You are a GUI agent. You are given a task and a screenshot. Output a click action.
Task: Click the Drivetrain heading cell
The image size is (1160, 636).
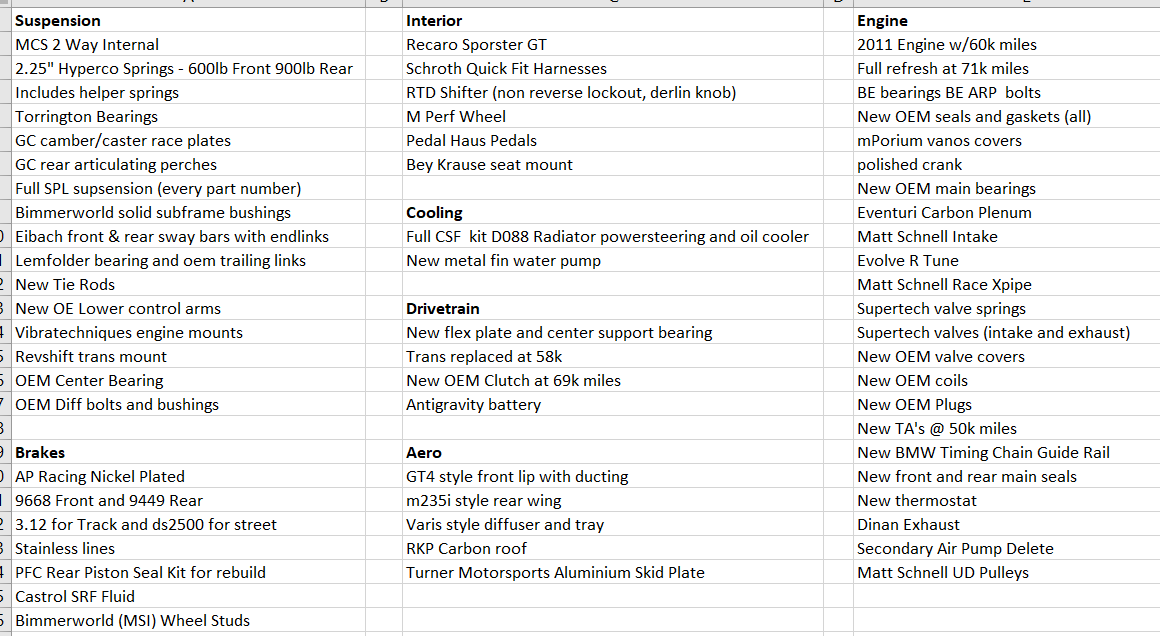(613, 309)
